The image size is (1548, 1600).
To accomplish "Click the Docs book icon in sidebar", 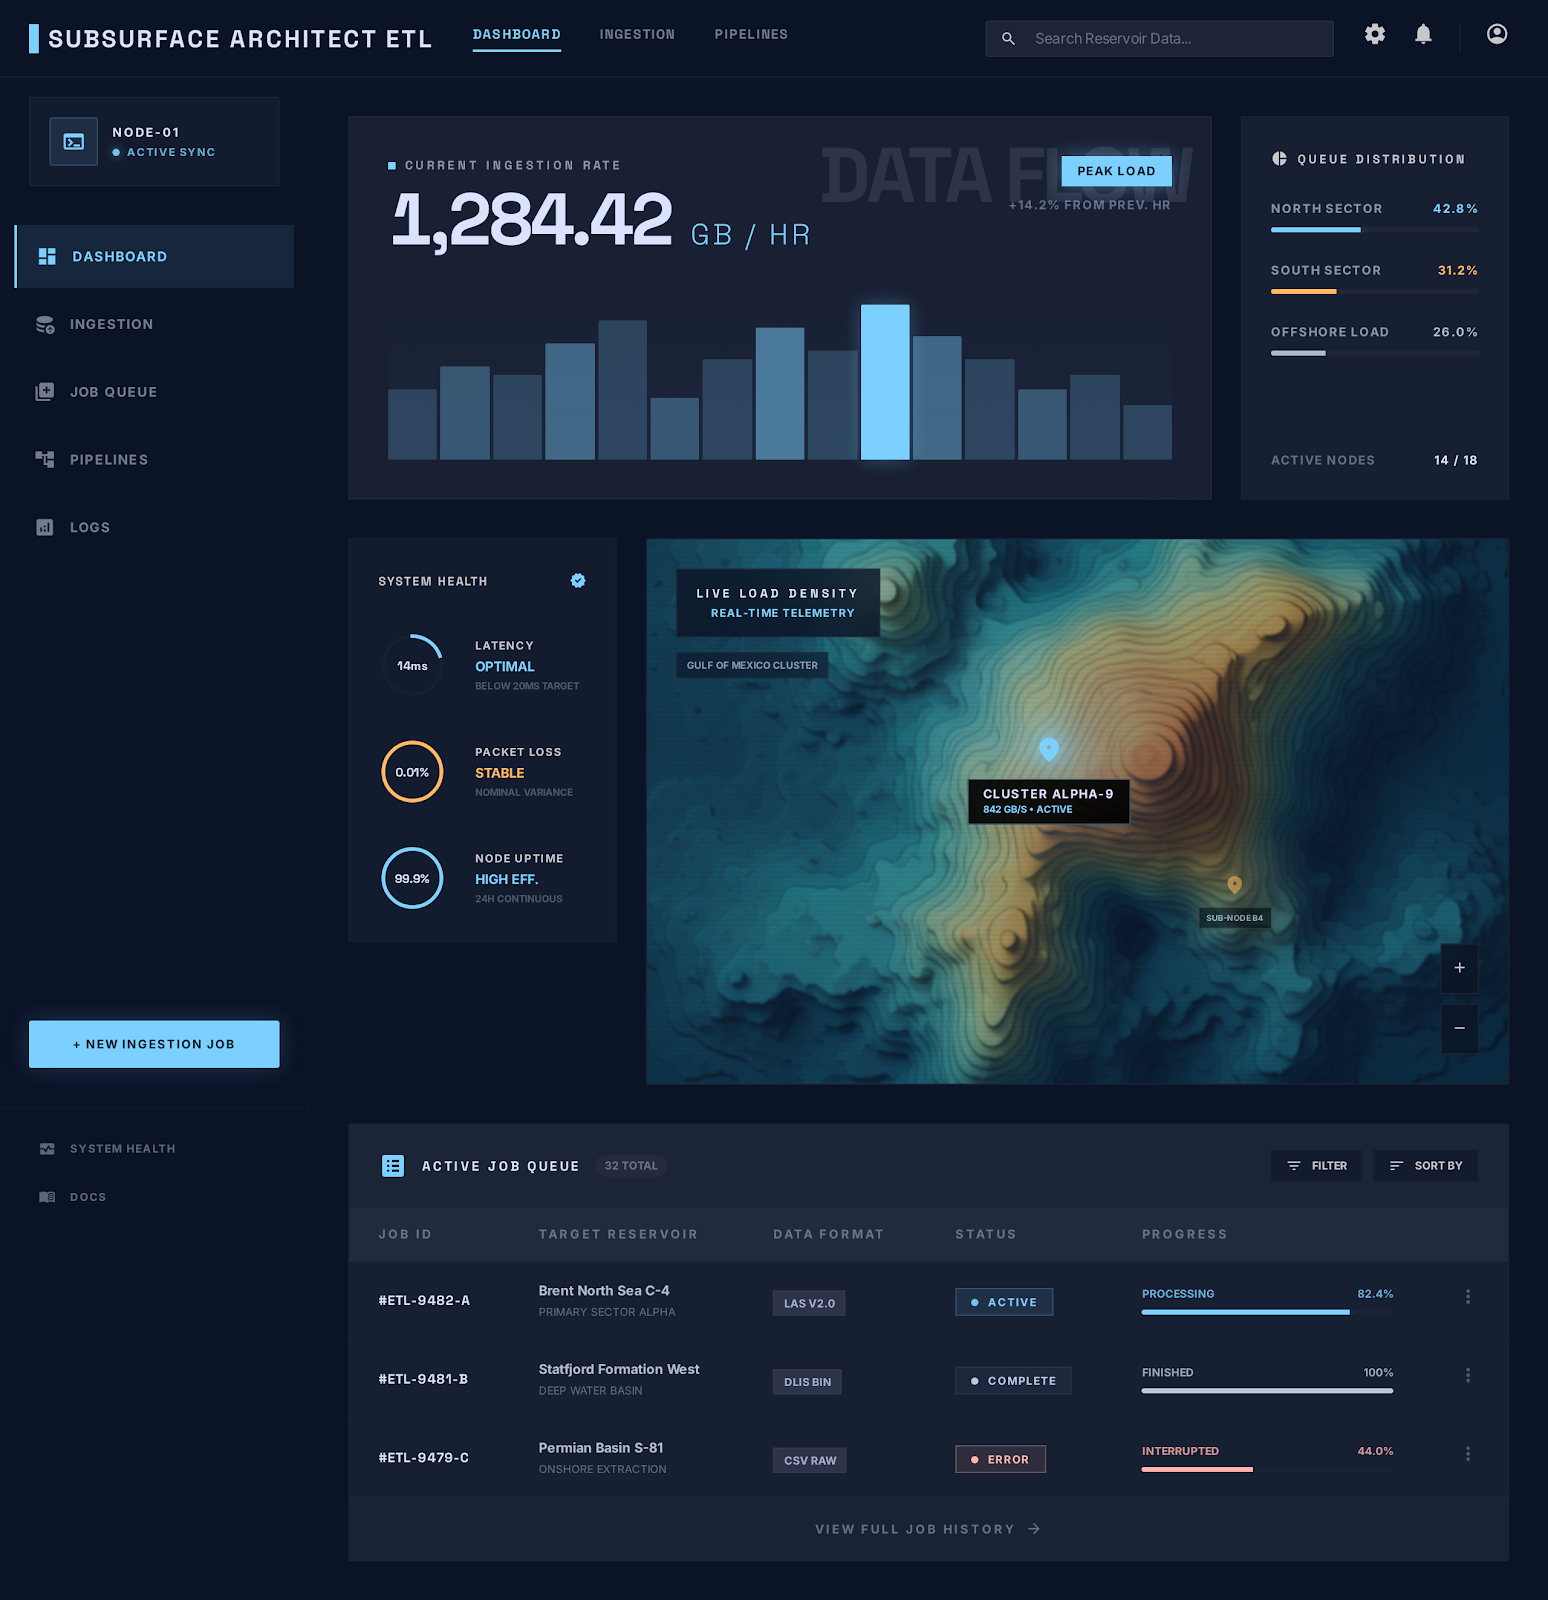I will (47, 1197).
